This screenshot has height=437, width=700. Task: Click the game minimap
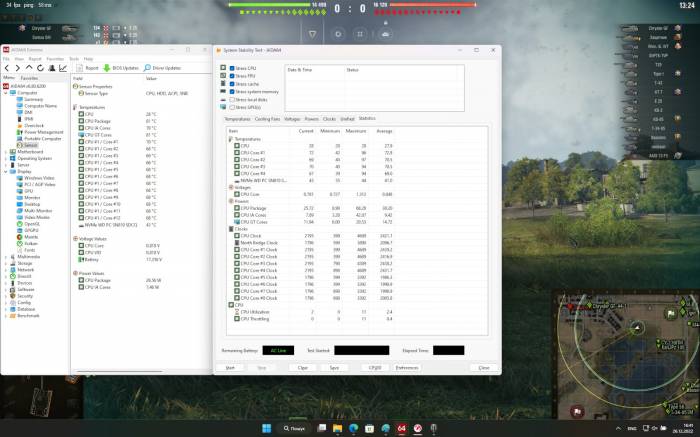[x=627, y=355]
